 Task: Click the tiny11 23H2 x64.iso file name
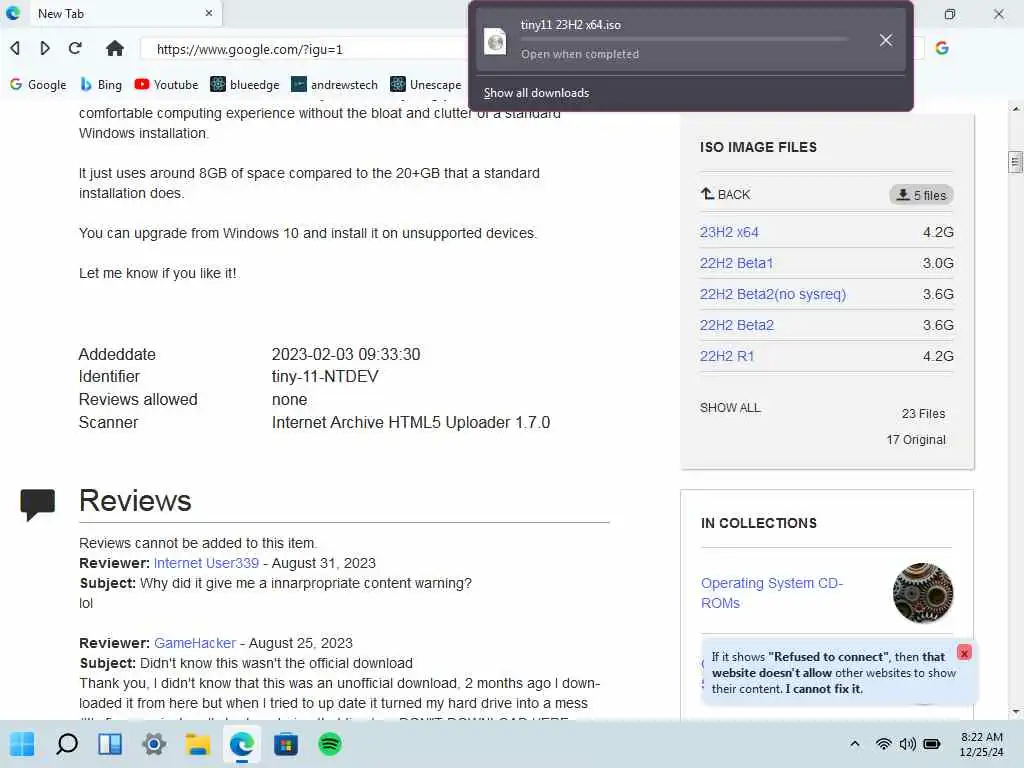570,25
